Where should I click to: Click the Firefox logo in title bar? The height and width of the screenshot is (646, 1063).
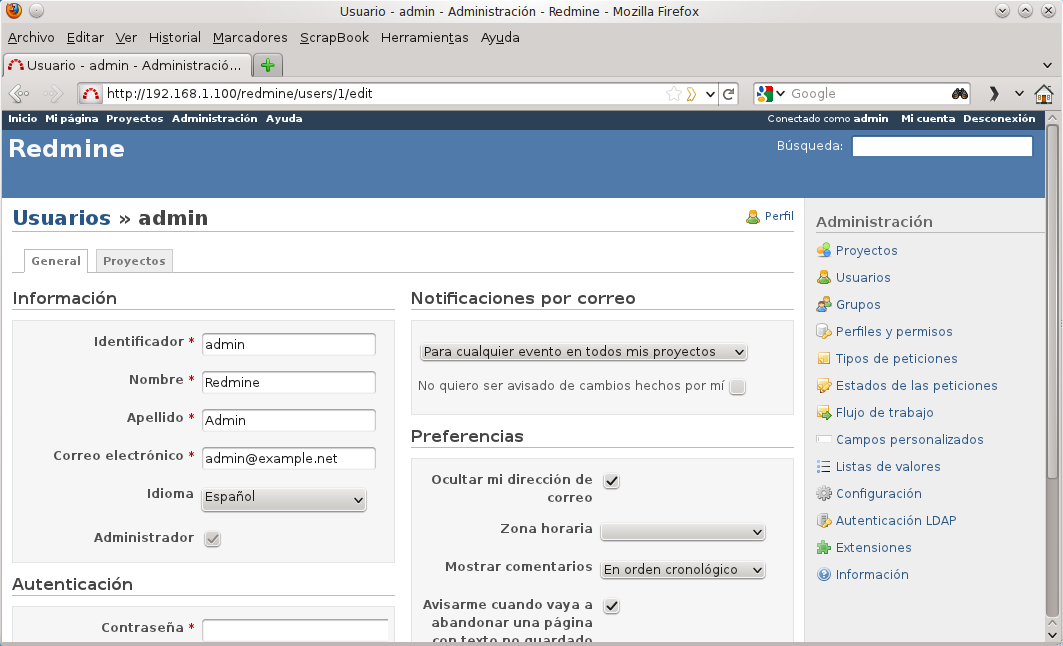(x=14, y=11)
